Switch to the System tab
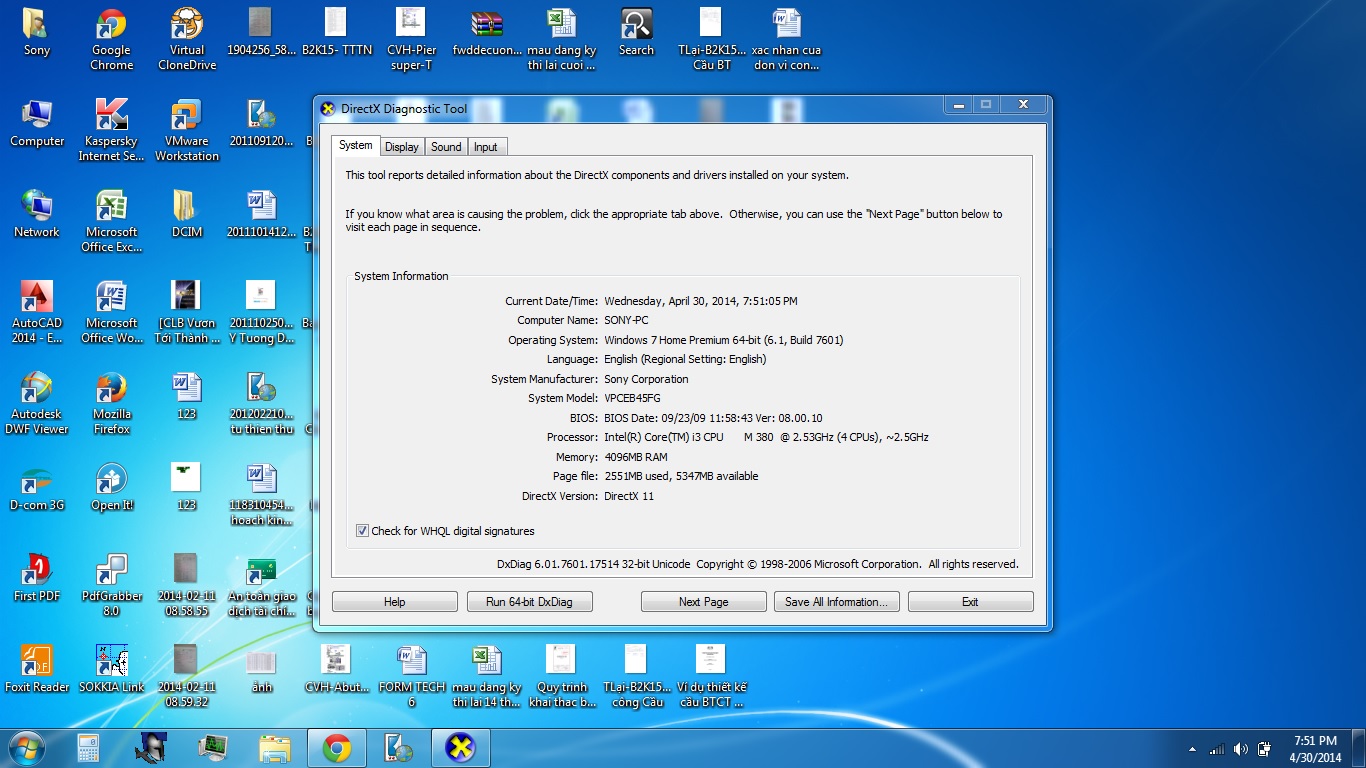Screen dimensions: 1366x768 (355, 146)
